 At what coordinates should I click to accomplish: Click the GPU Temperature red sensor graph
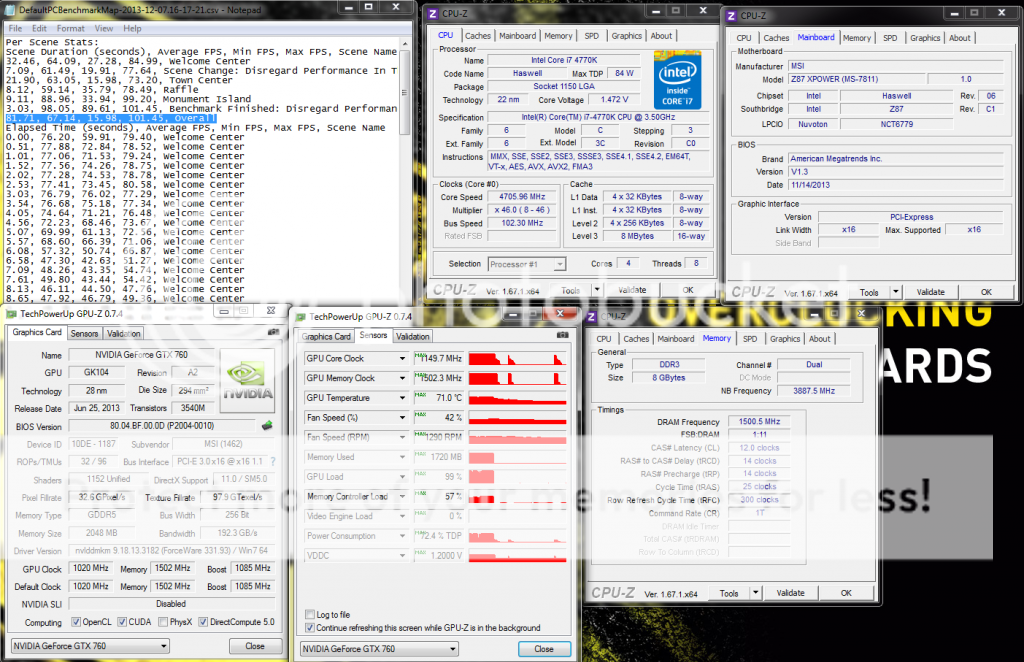(519, 398)
